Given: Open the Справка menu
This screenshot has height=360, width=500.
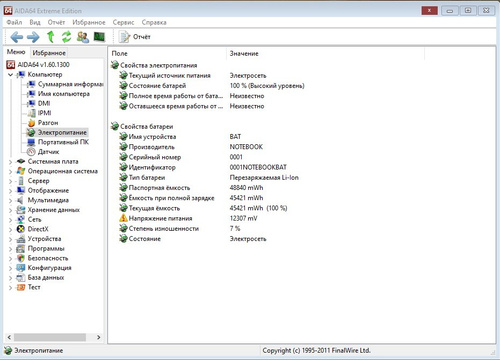Looking at the screenshot, I should [154, 22].
